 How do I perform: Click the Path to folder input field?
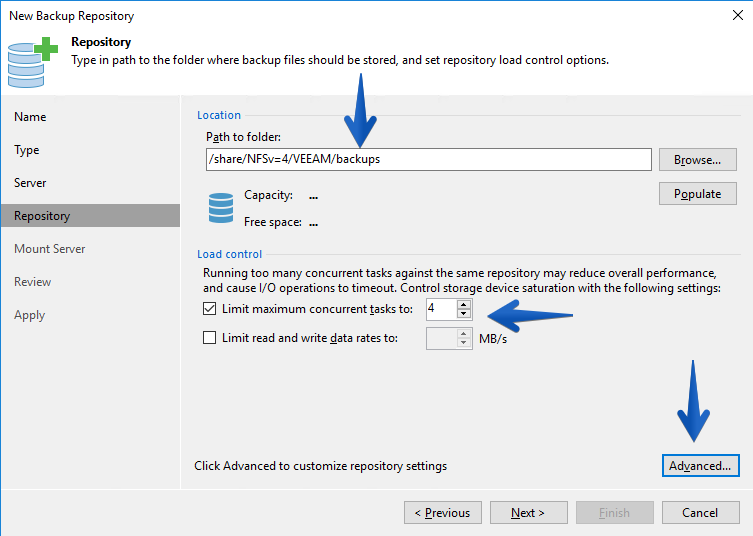428,159
